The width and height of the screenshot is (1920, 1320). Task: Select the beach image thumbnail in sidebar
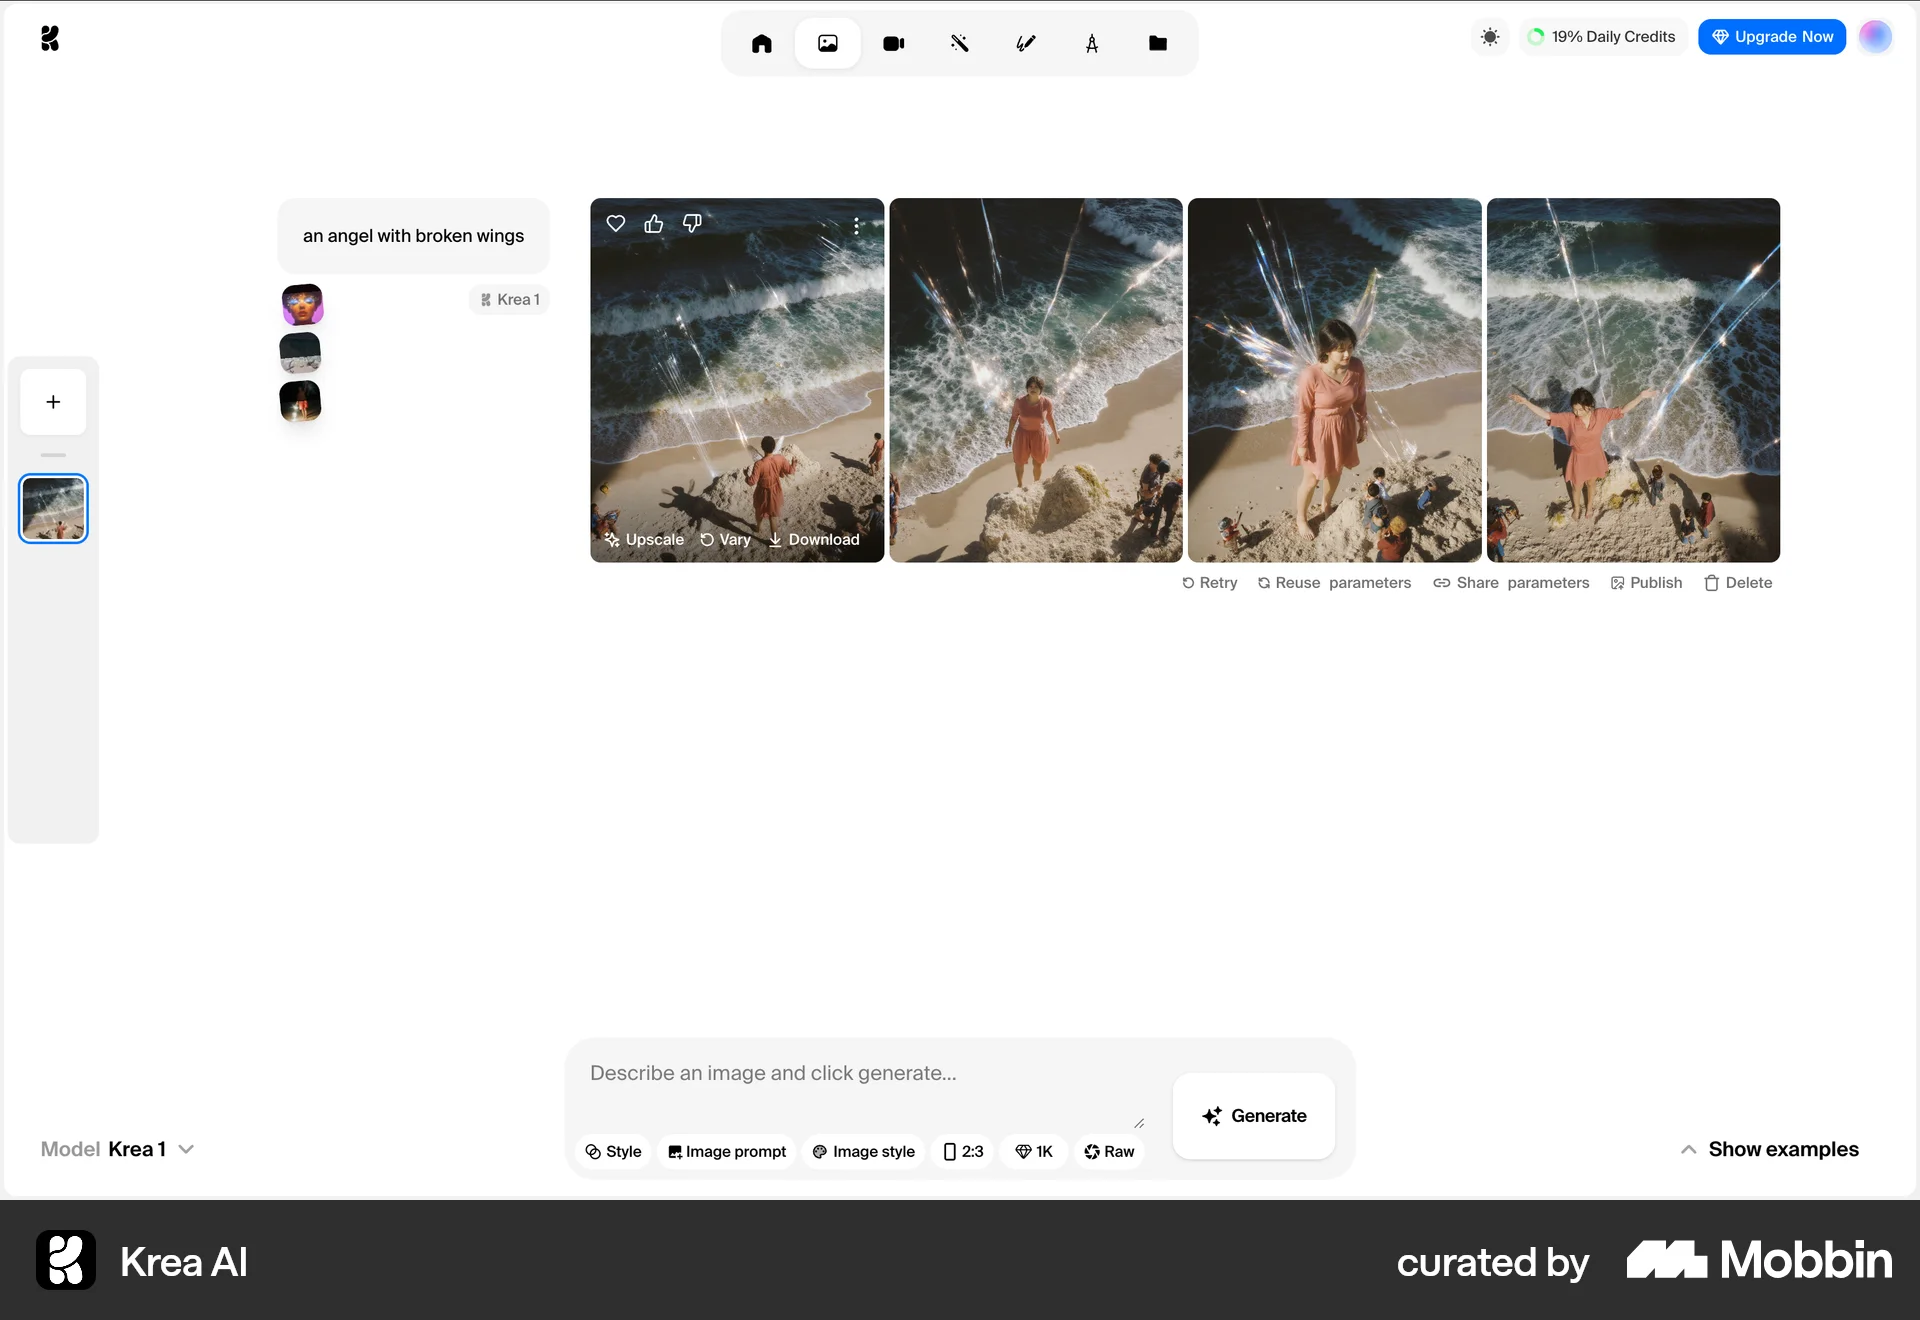[x=53, y=508]
